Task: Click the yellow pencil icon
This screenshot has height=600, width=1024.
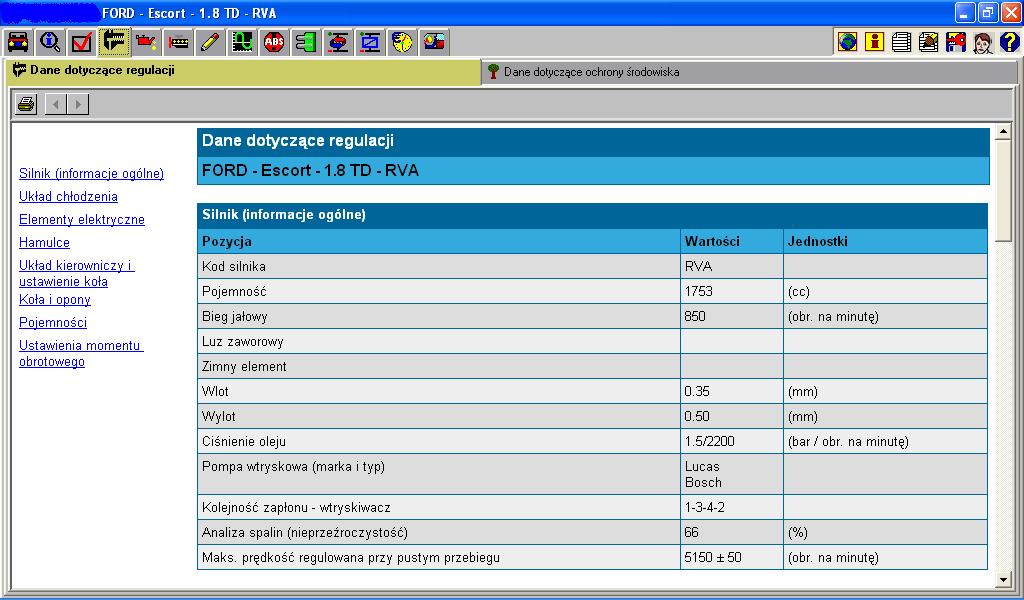Action: point(210,42)
